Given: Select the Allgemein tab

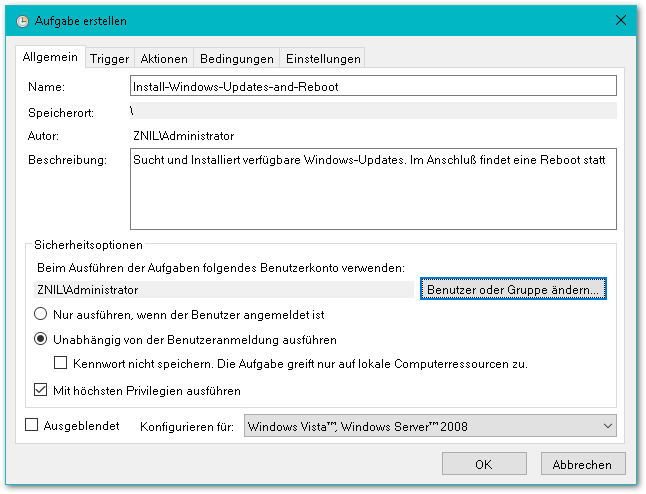Looking at the screenshot, I should point(51,57).
